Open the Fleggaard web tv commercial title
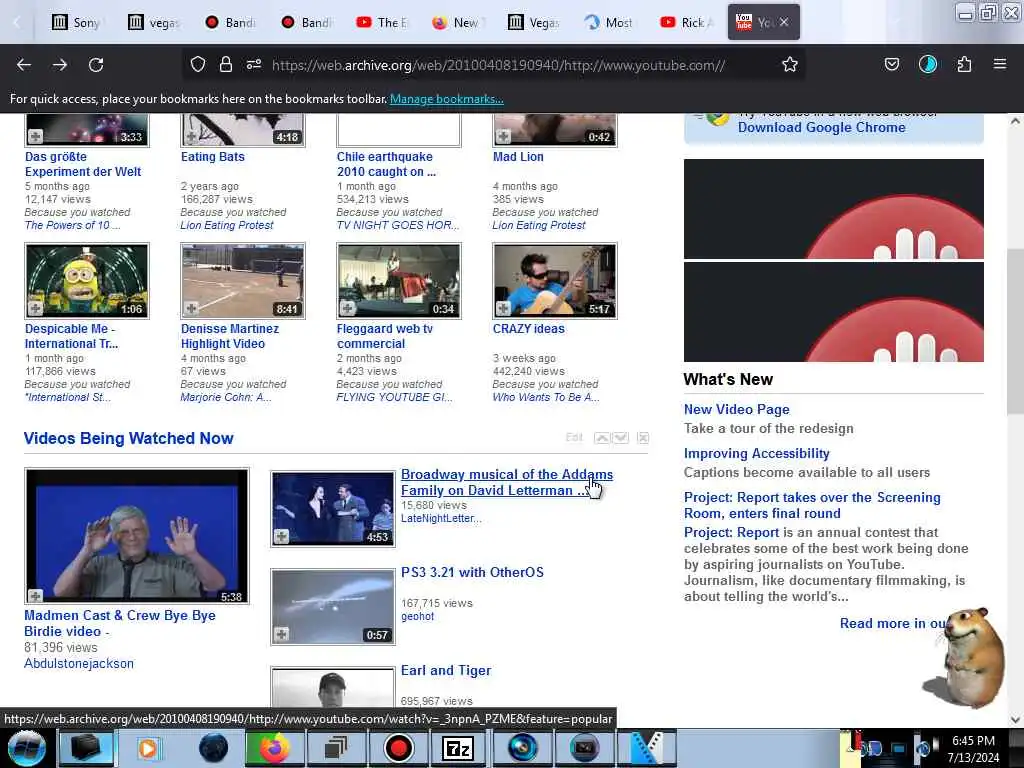Screen dimensions: 1024x768 [x=385, y=336]
